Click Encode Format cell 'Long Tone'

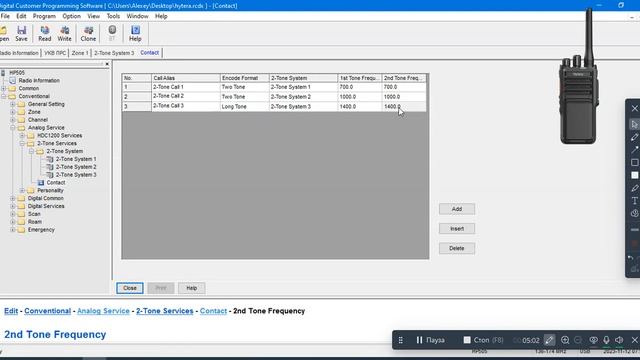pyautogui.click(x=244, y=107)
